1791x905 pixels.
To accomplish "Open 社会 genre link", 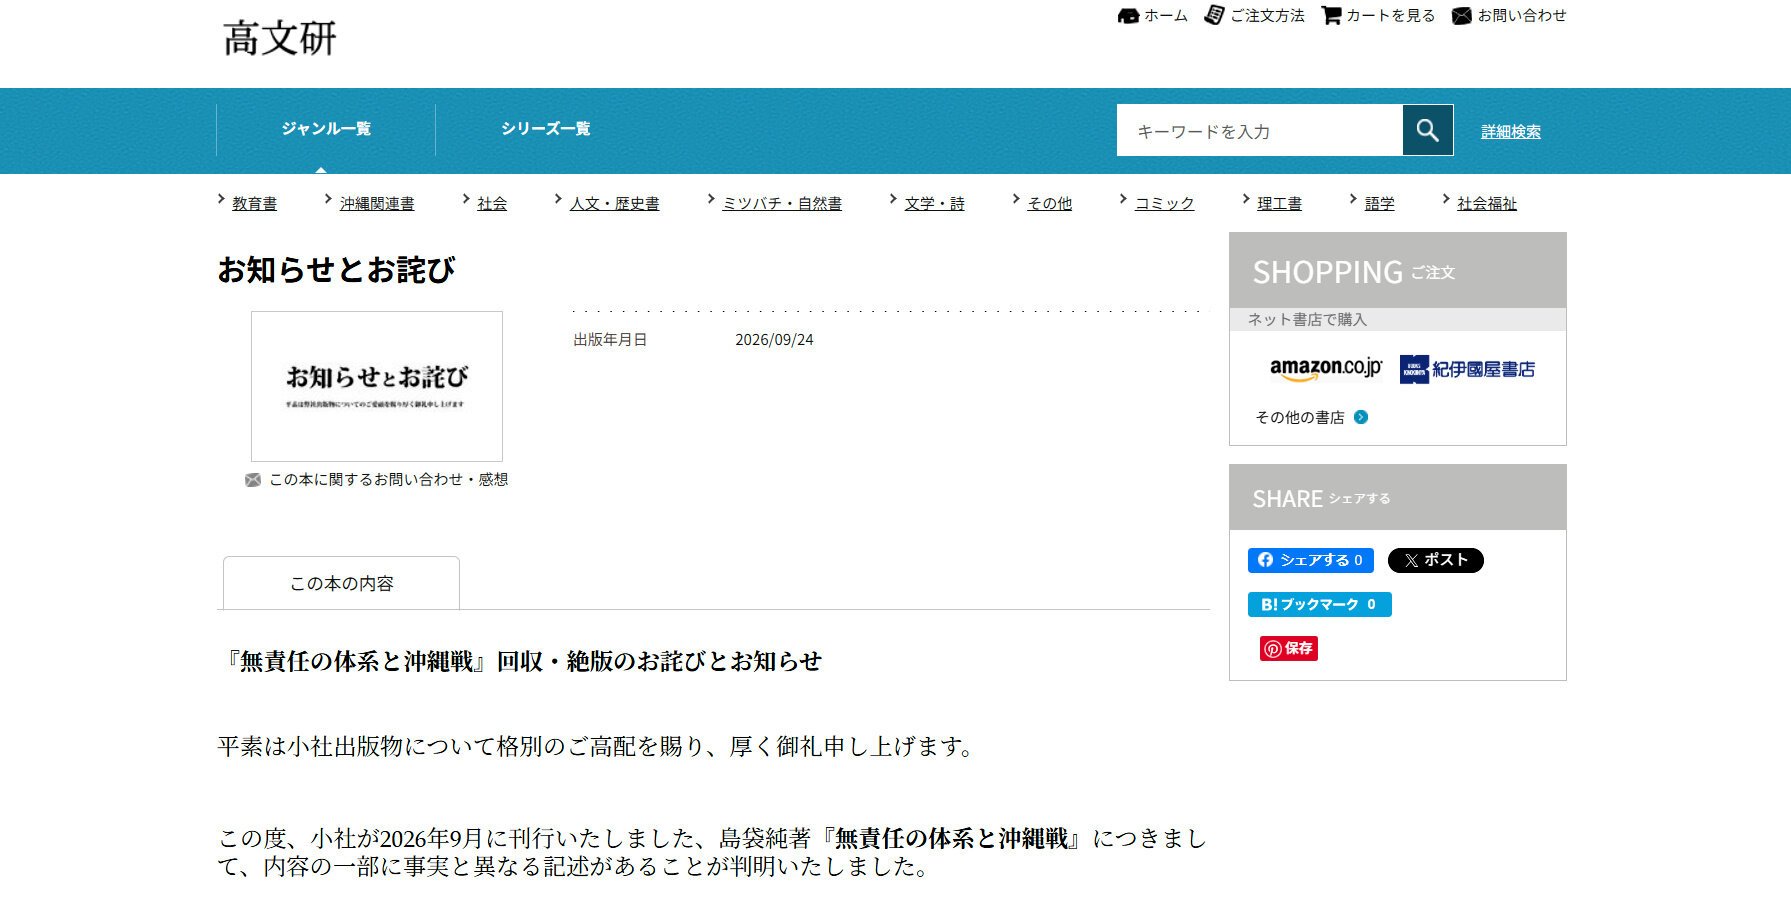I will [492, 204].
